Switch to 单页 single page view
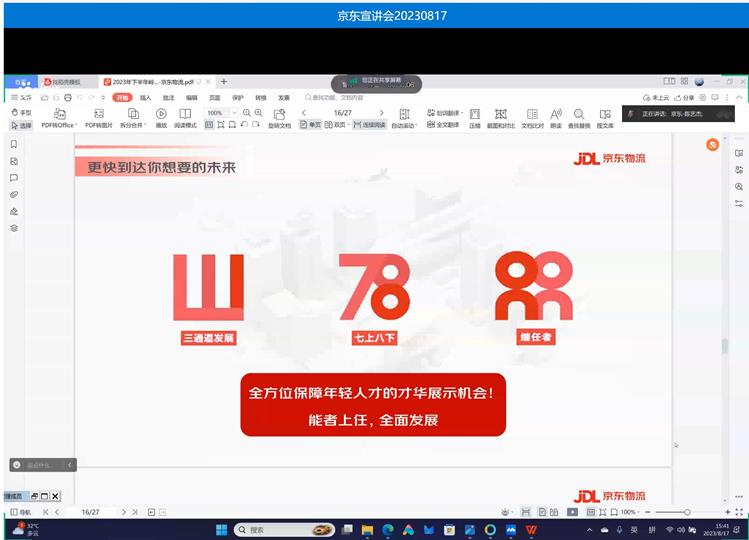Screen dimensions: 749x540 pyautogui.click(x=309, y=125)
